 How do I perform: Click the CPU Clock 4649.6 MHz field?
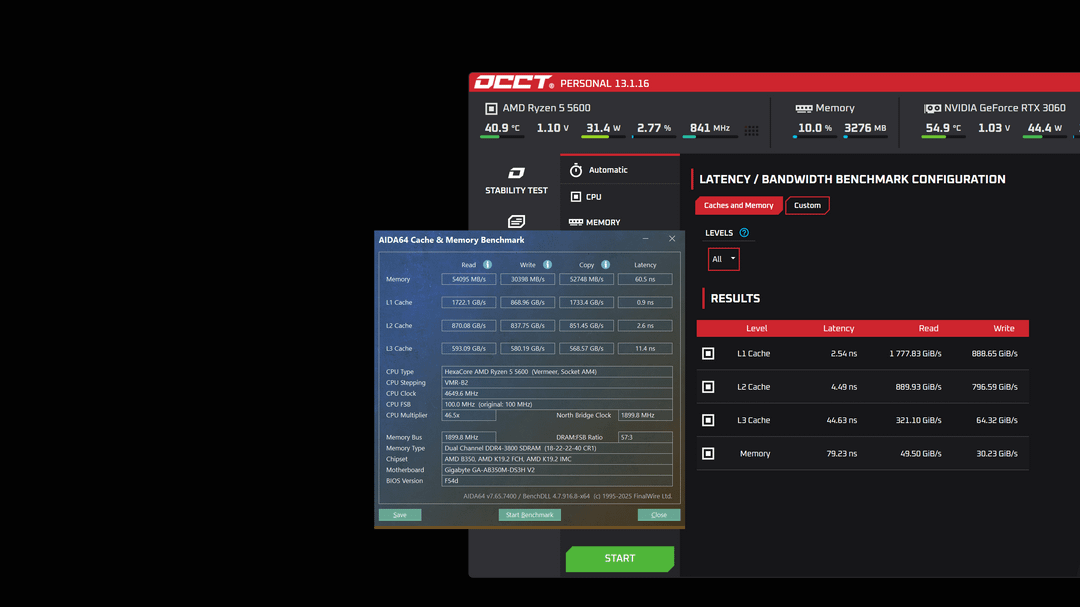click(x=557, y=393)
